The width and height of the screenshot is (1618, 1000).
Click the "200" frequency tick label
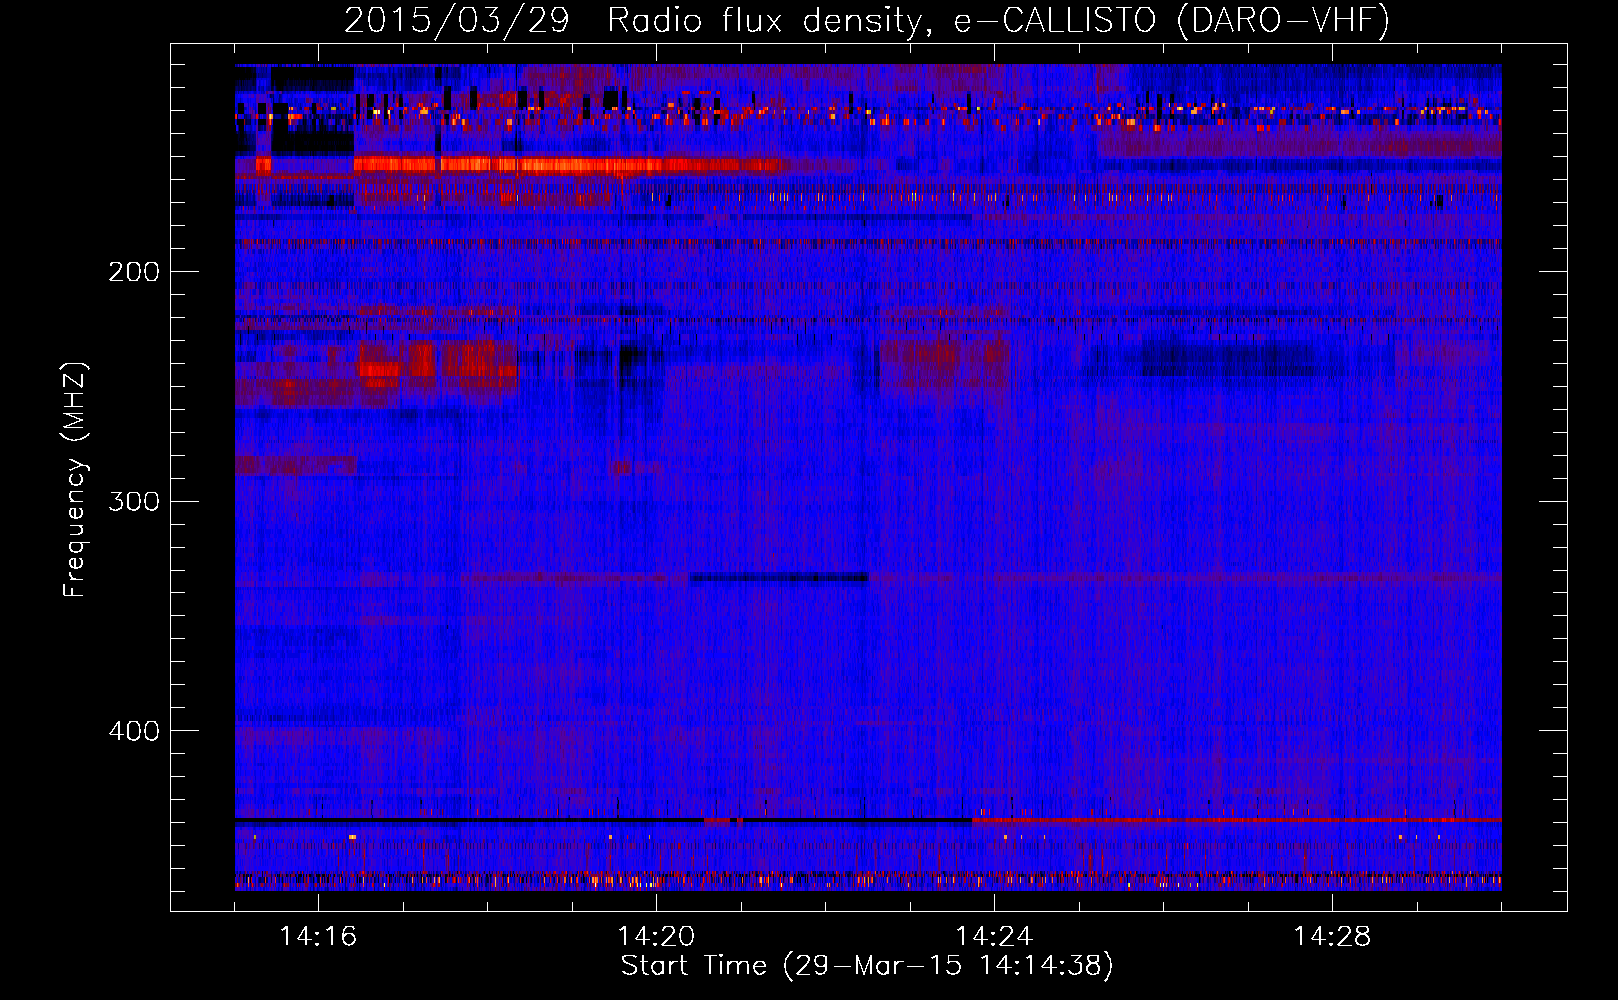(134, 272)
